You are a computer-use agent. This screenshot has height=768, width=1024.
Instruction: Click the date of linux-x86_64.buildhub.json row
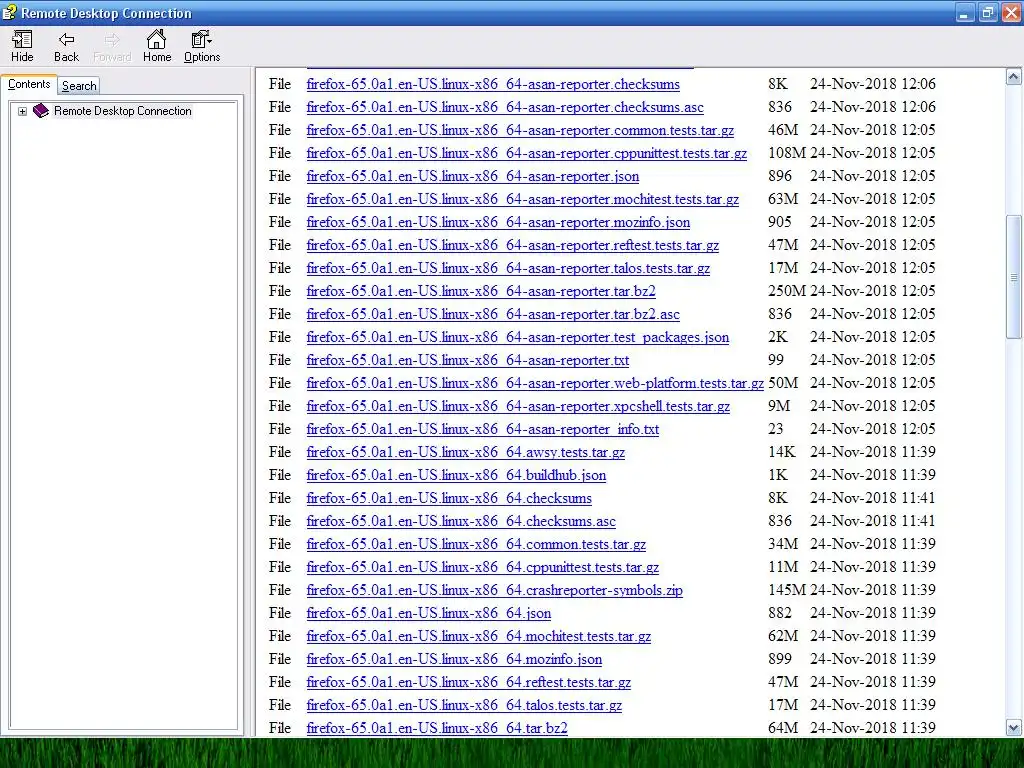pos(872,475)
